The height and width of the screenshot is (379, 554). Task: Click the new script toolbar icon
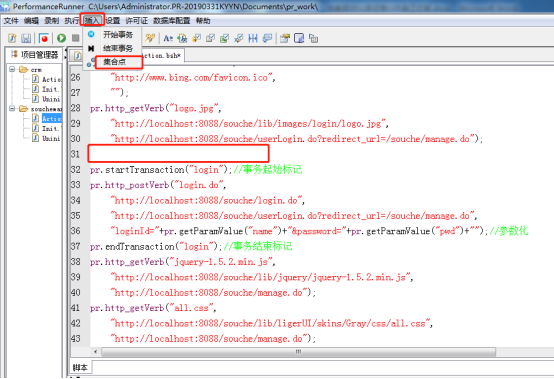[x=12, y=38]
